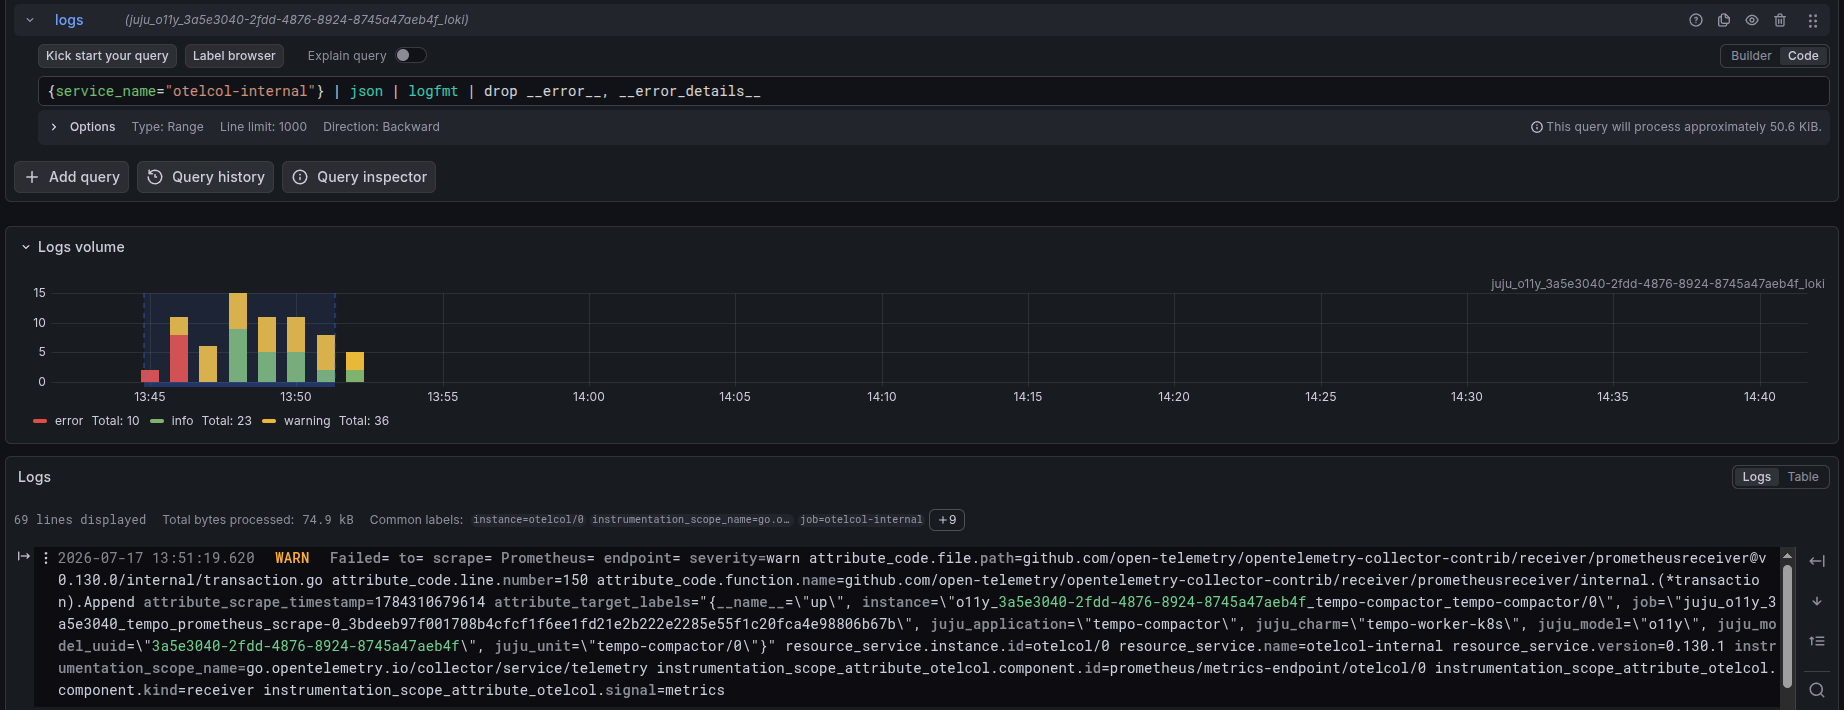Image resolution: width=1844 pixels, height=710 pixels.
Task: Open Query history
Action: pos(205,177)
